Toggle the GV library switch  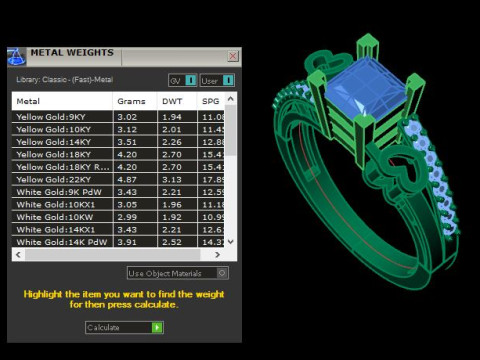[183, 80]
